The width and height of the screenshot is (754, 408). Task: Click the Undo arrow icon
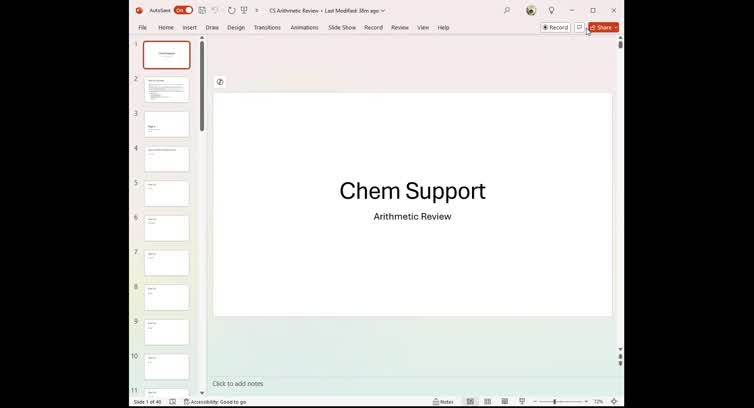tap(215, 10)
